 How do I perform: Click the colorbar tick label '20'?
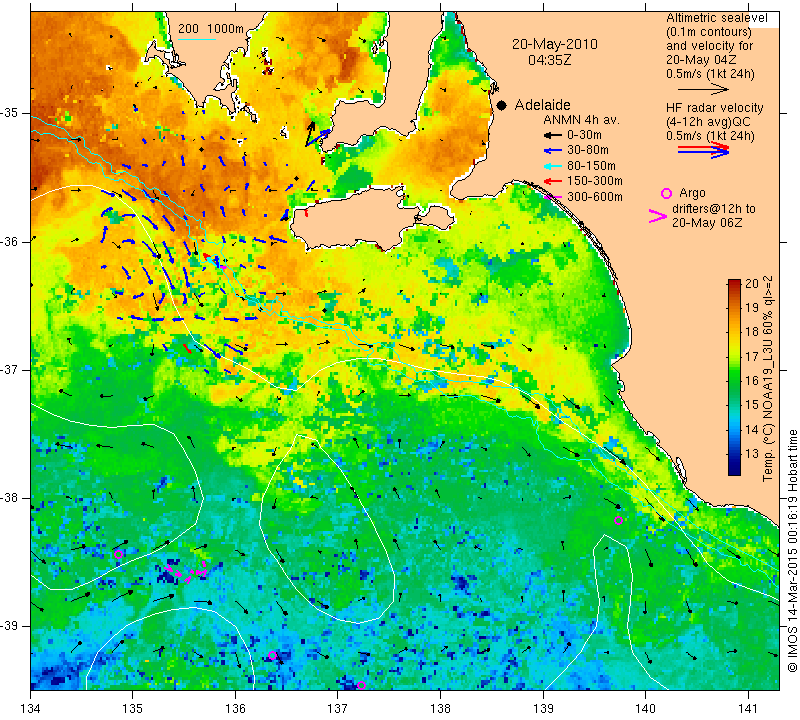click(x=752, y=284)
